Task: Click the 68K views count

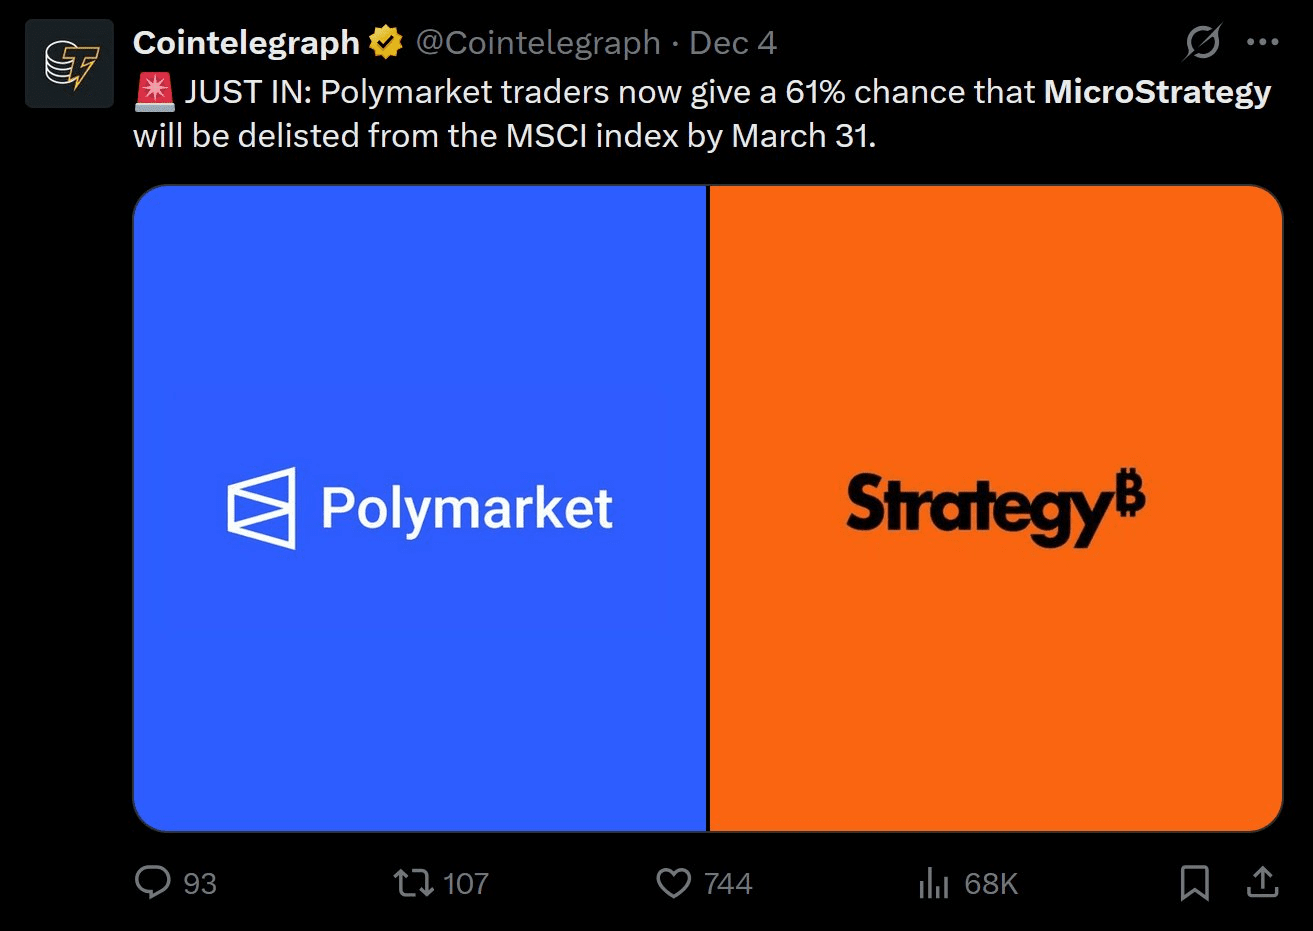Action: 991,884
